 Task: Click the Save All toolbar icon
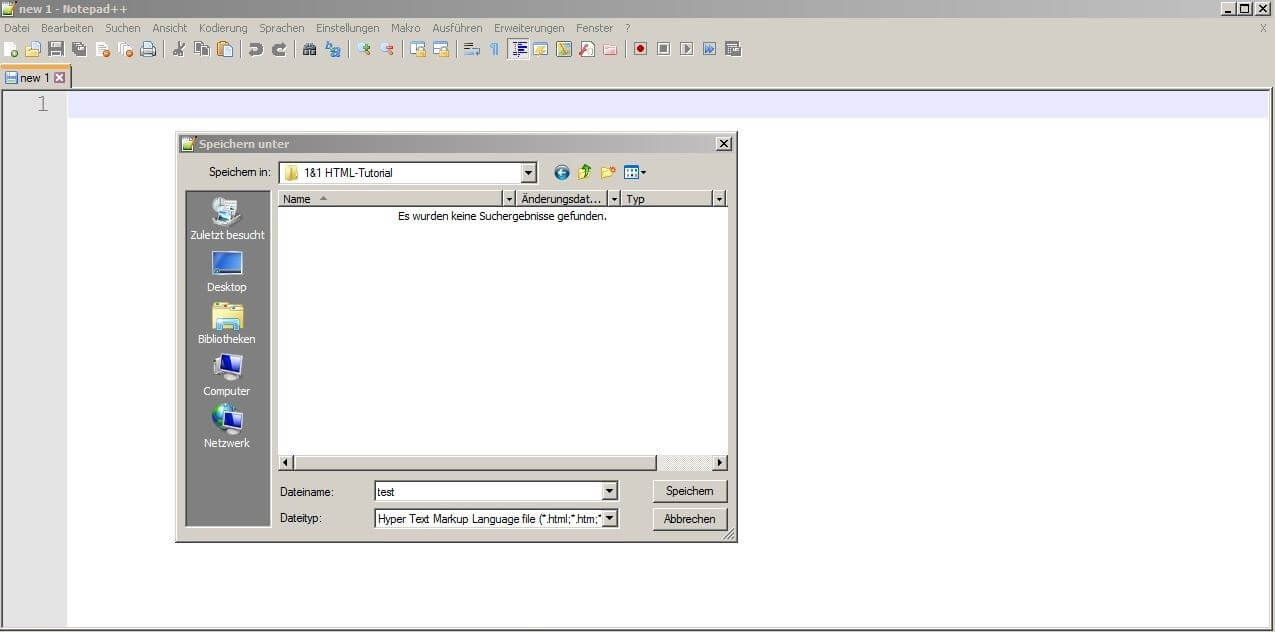click(x=79, y=49)
